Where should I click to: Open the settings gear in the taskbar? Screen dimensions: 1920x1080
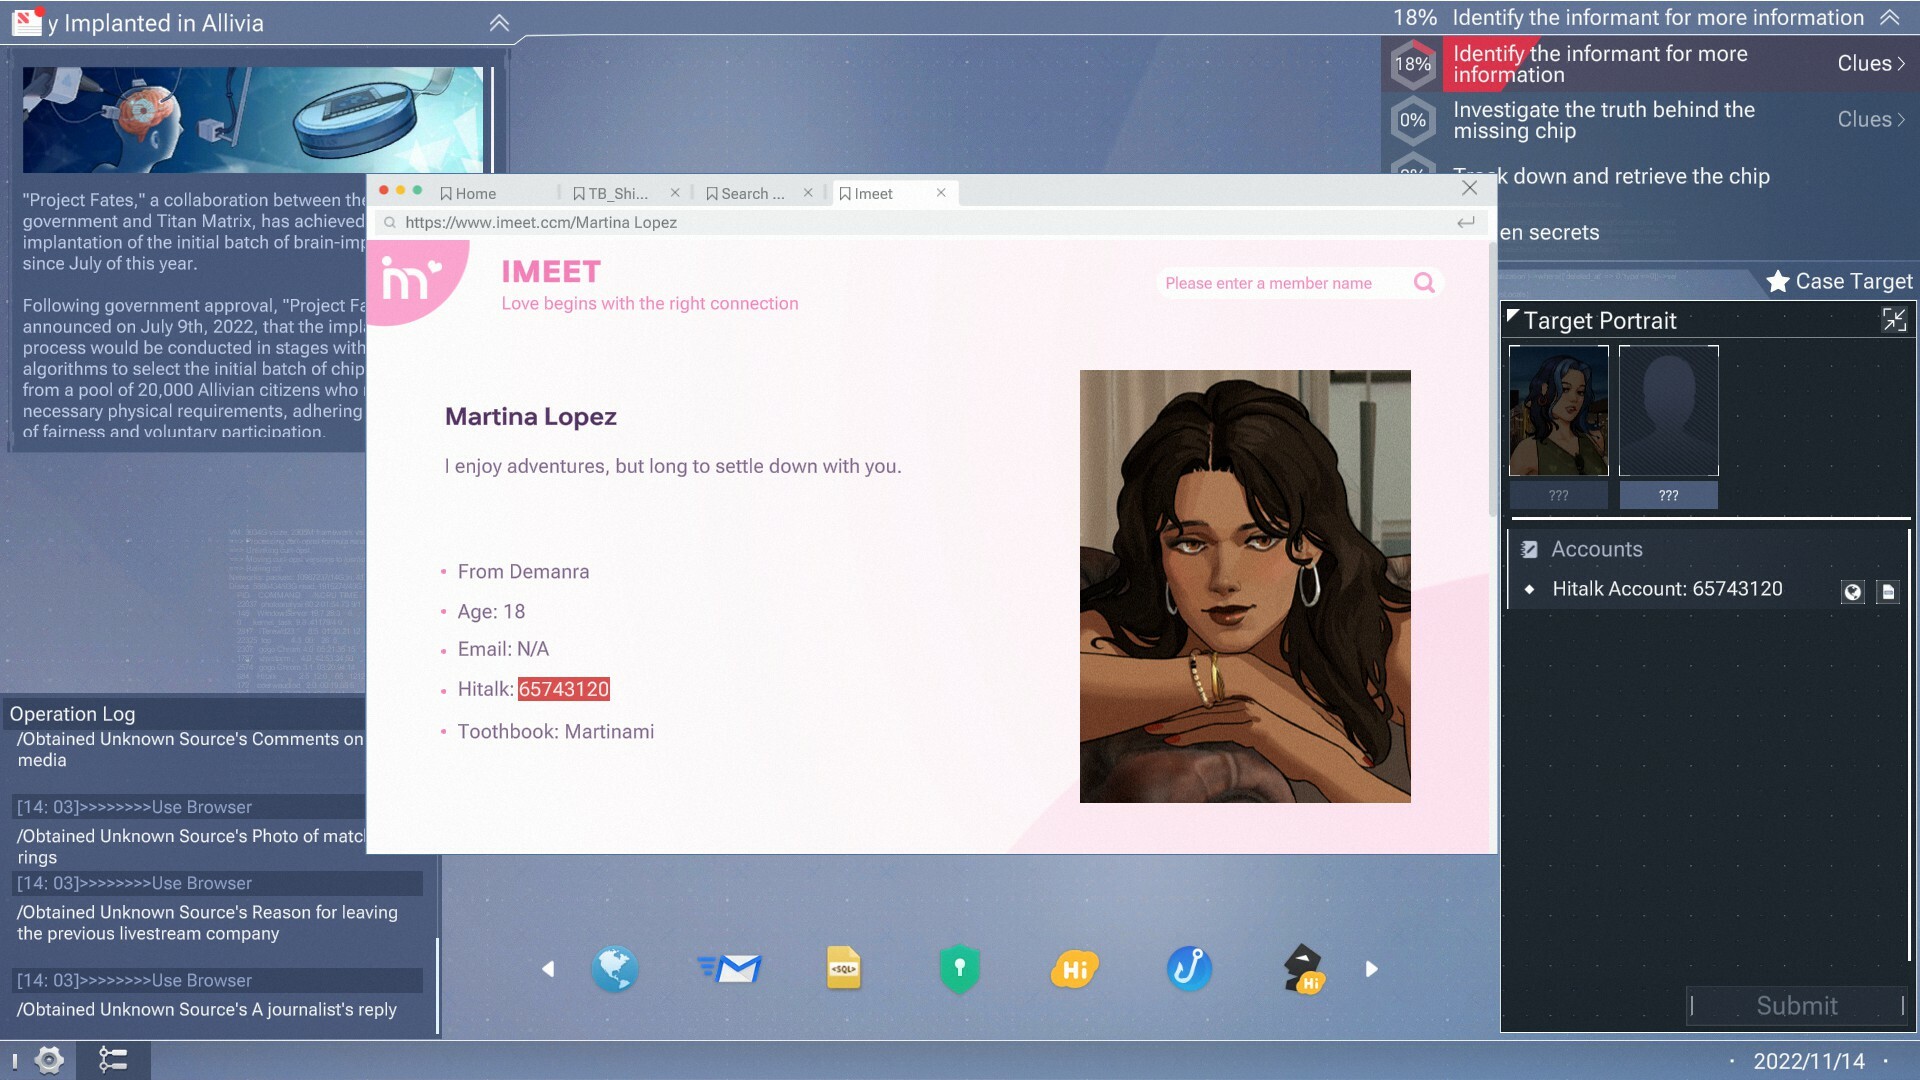[47, 1061]
